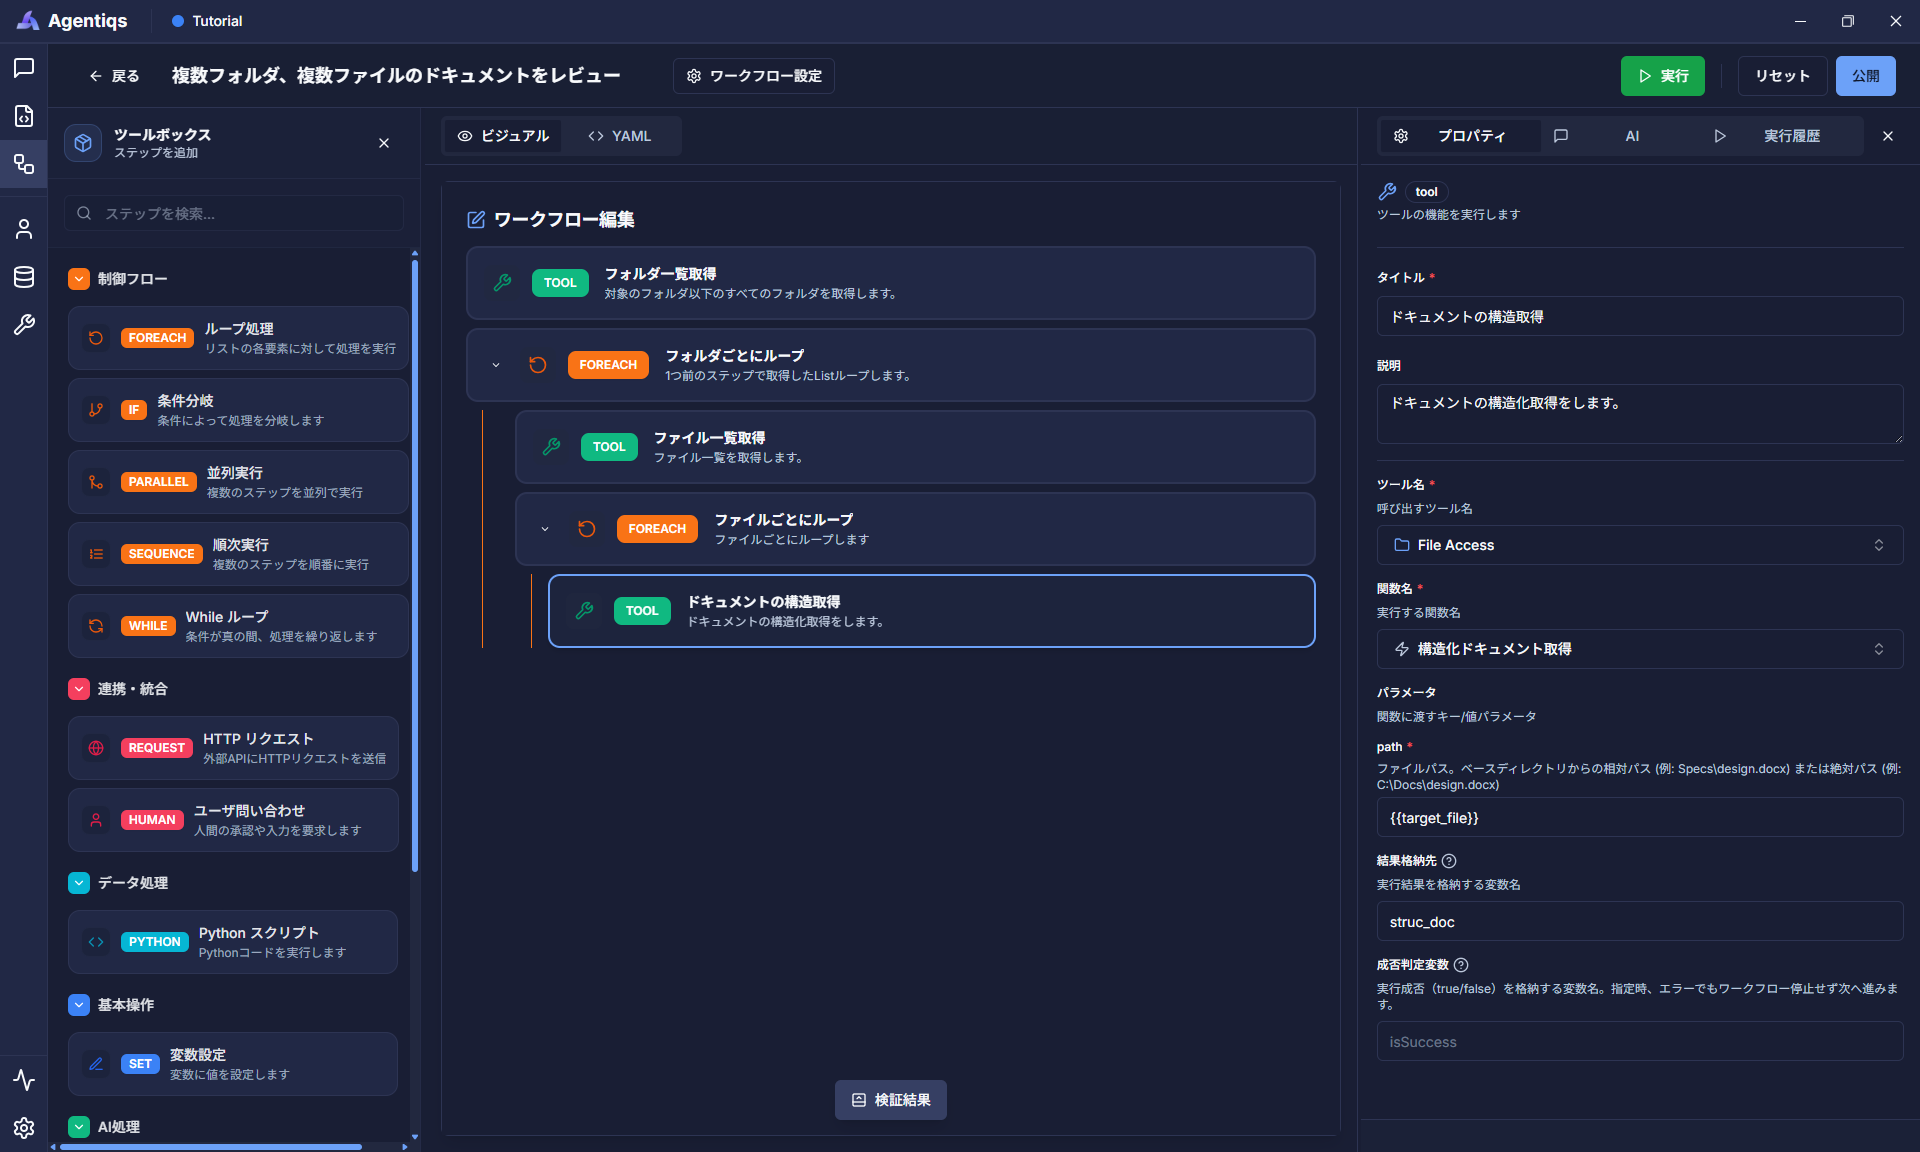
Task: Click help icon next to 結果格納先
Action: click(1449, 861)
